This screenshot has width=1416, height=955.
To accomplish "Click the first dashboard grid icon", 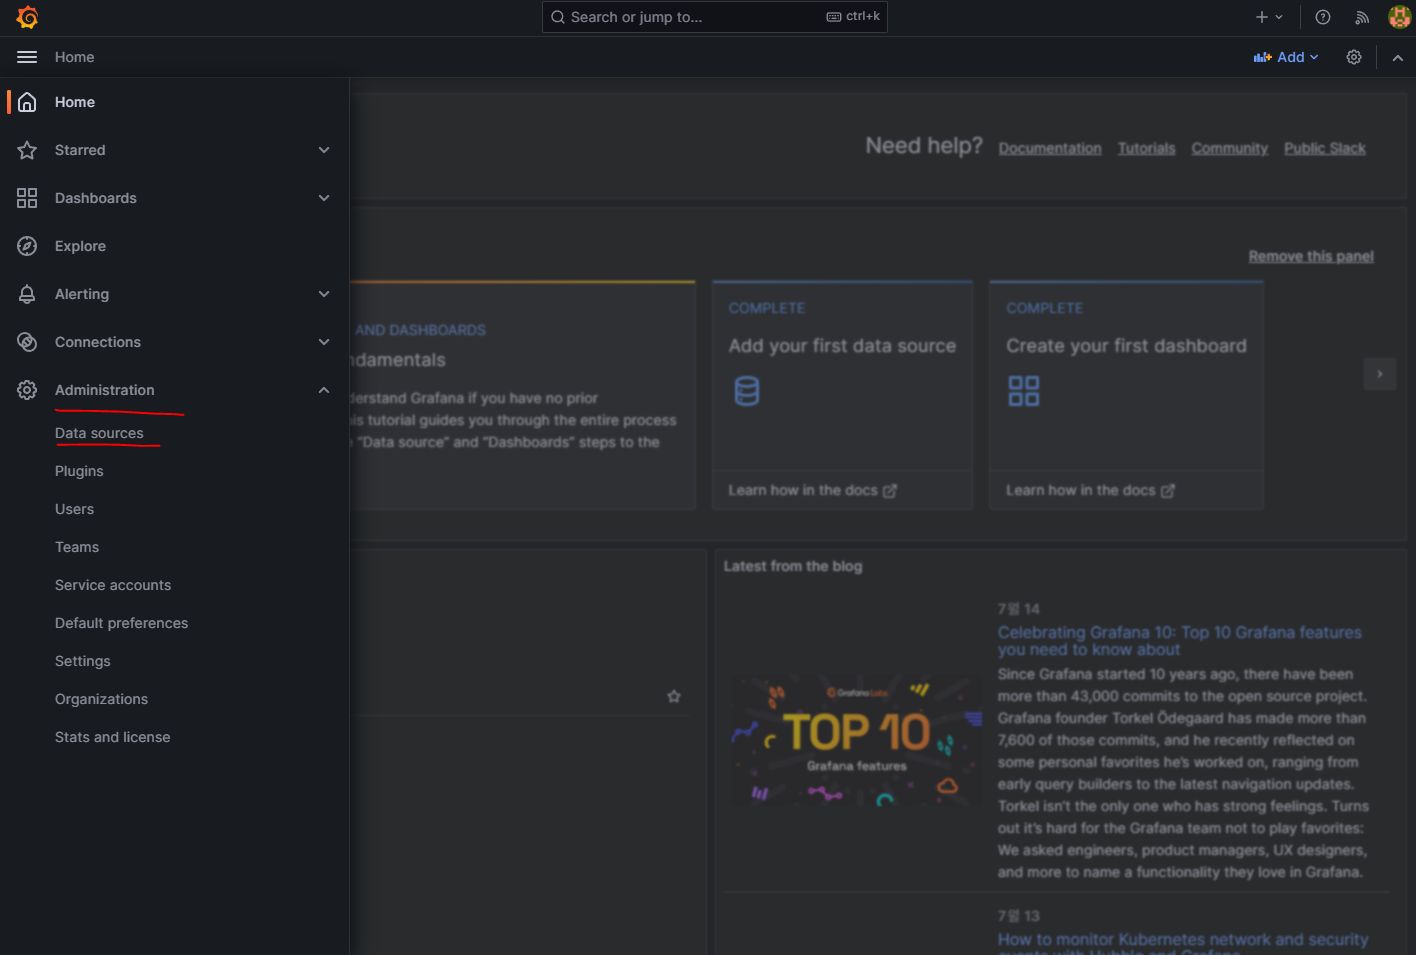I will click(x=1024, y=391).
